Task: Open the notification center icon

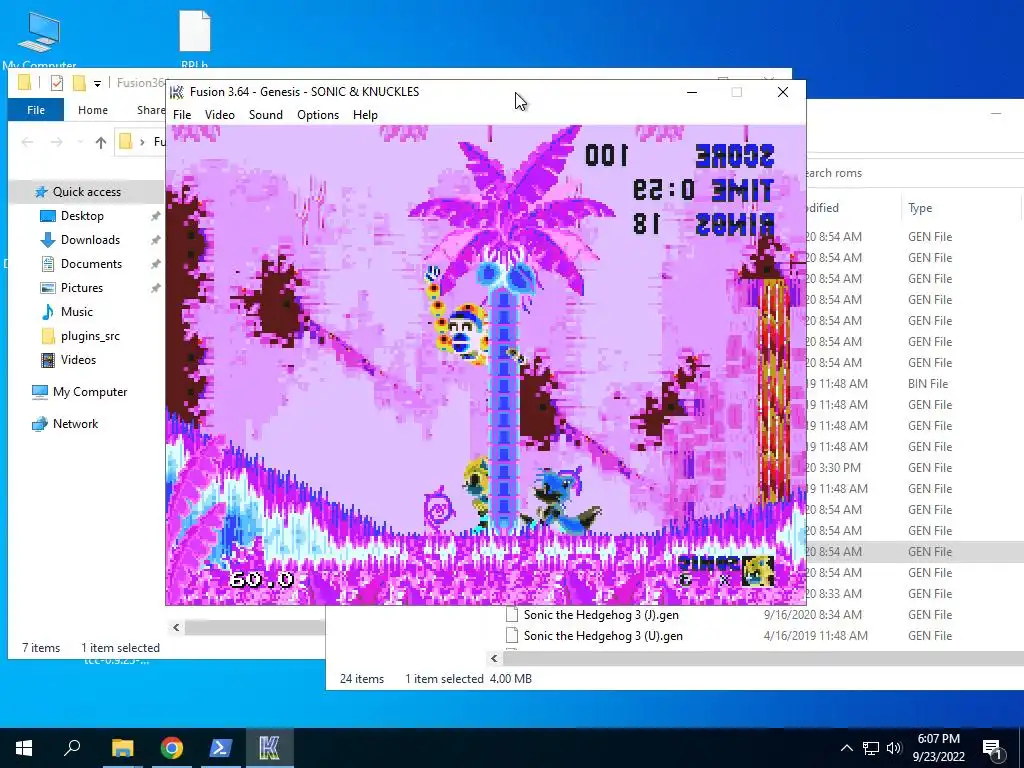Action: (992, 748)
